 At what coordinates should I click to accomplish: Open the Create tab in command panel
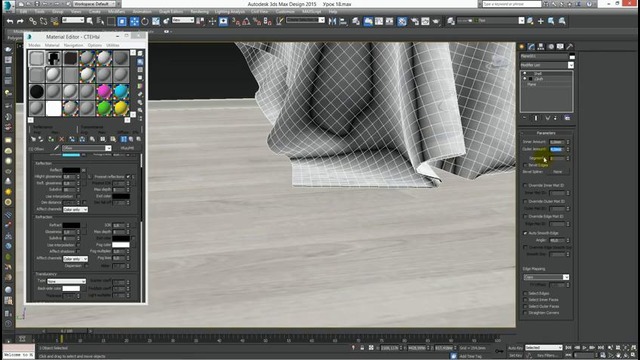(x=522, y=47)
